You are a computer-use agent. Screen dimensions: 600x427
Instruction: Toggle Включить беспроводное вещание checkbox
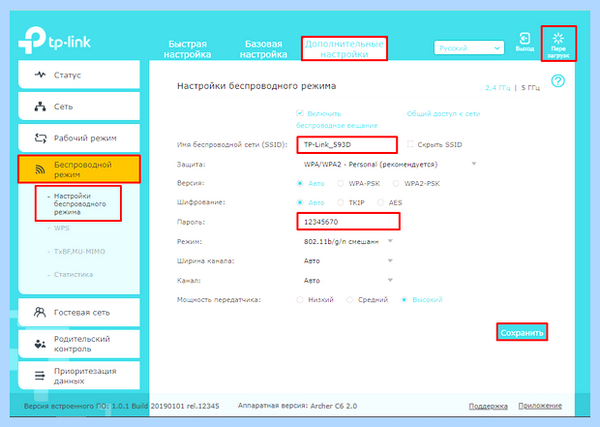[x=300, y=113]
